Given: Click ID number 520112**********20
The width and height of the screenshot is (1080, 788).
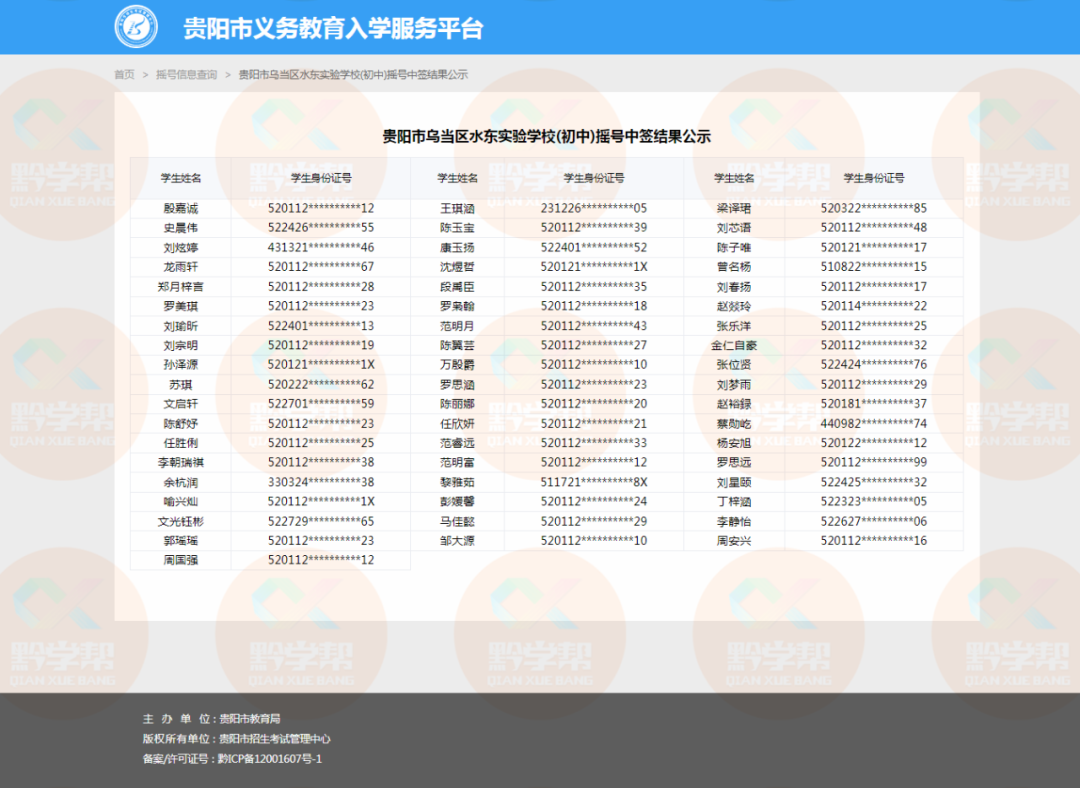Looking at the screenshot, I should click(x=594, y=404).
